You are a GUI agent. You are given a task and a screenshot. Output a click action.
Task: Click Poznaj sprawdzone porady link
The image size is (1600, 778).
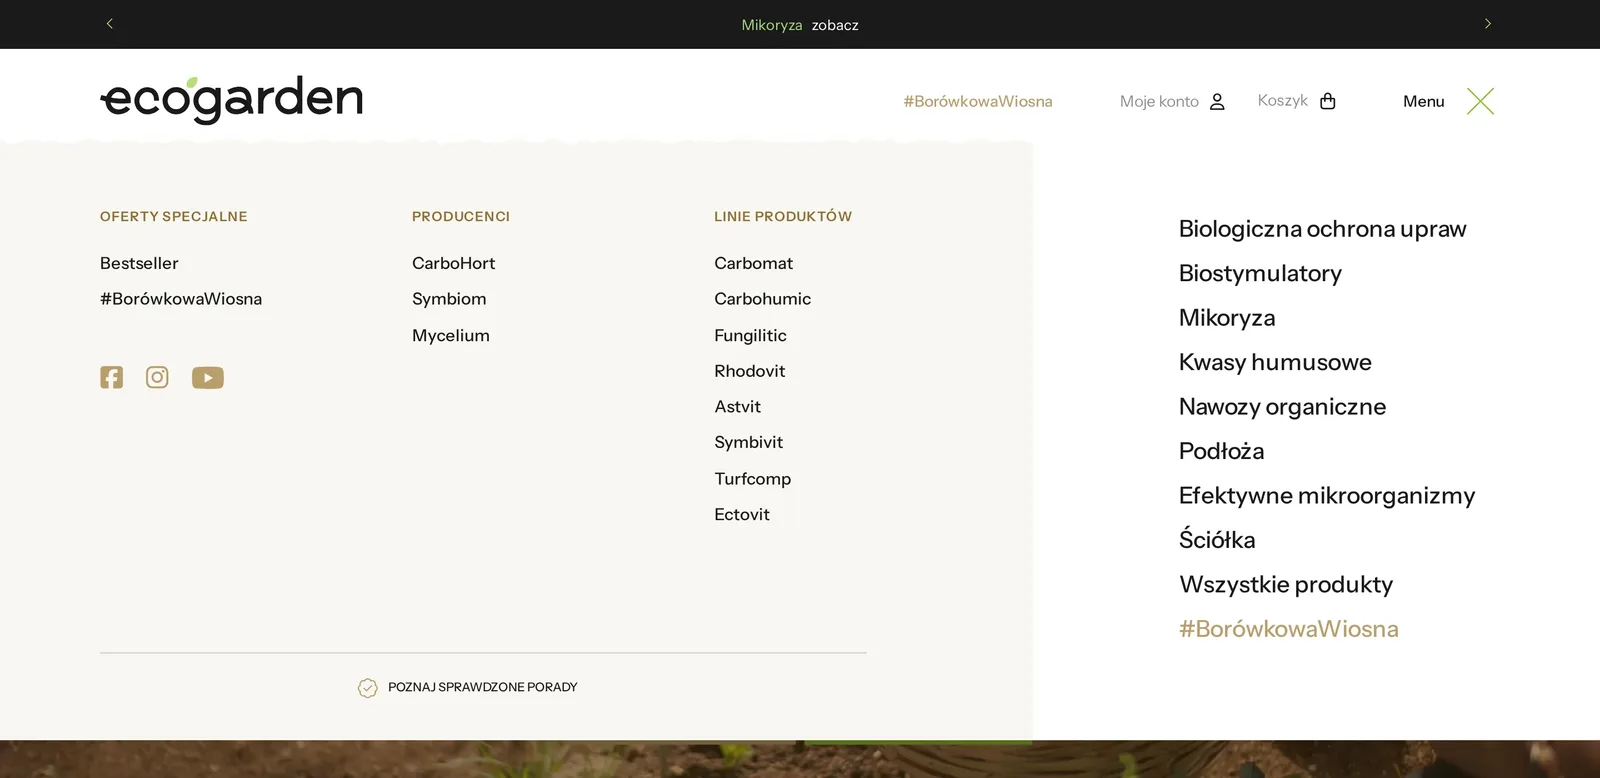pos(482,687)
